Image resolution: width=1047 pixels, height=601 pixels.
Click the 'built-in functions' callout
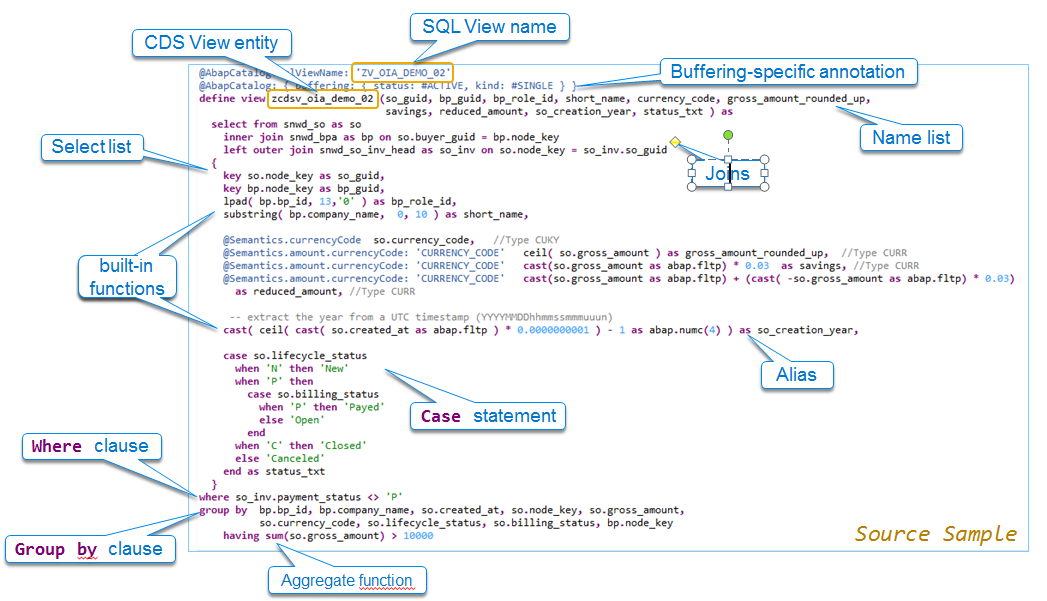tap(127, 277)
